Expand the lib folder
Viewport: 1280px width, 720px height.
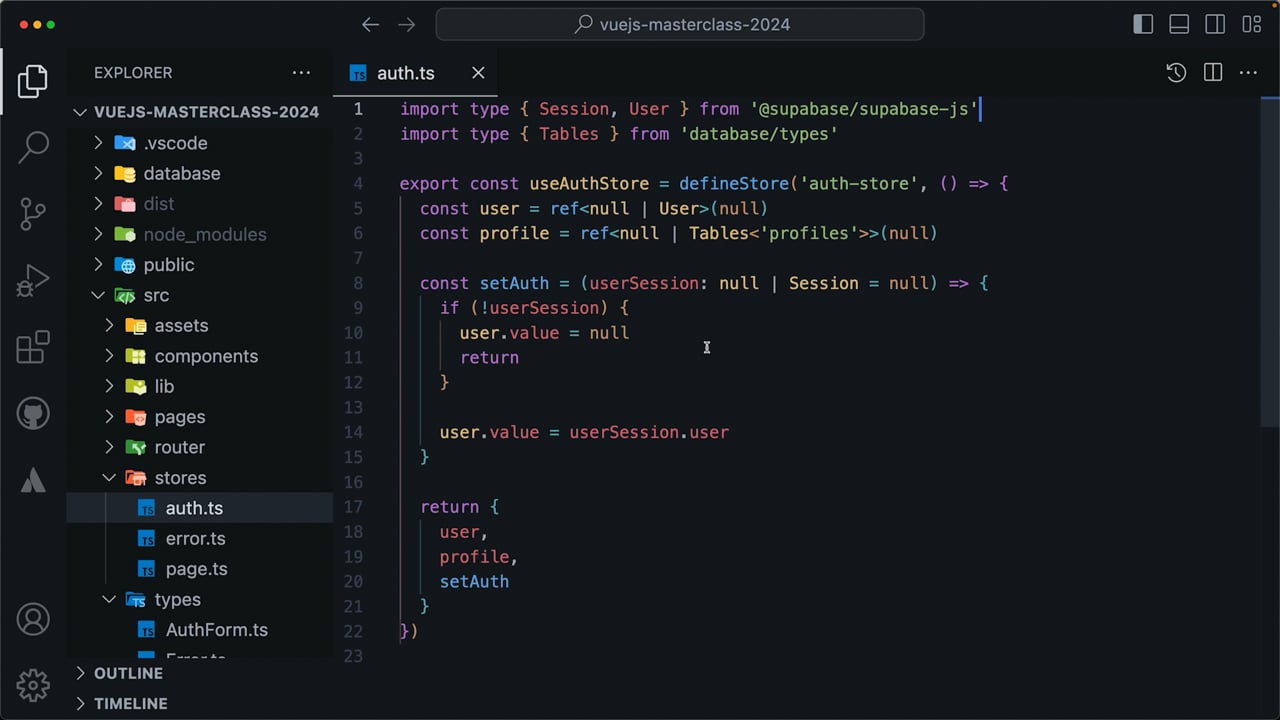point(200,386)
